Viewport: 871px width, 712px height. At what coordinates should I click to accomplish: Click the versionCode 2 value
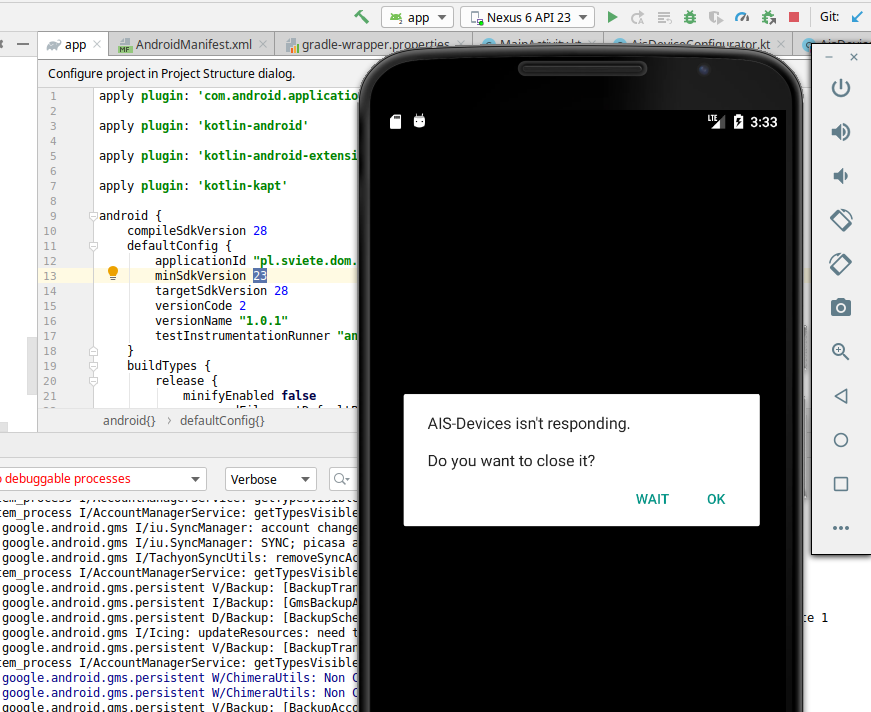[x=243, y=305]
